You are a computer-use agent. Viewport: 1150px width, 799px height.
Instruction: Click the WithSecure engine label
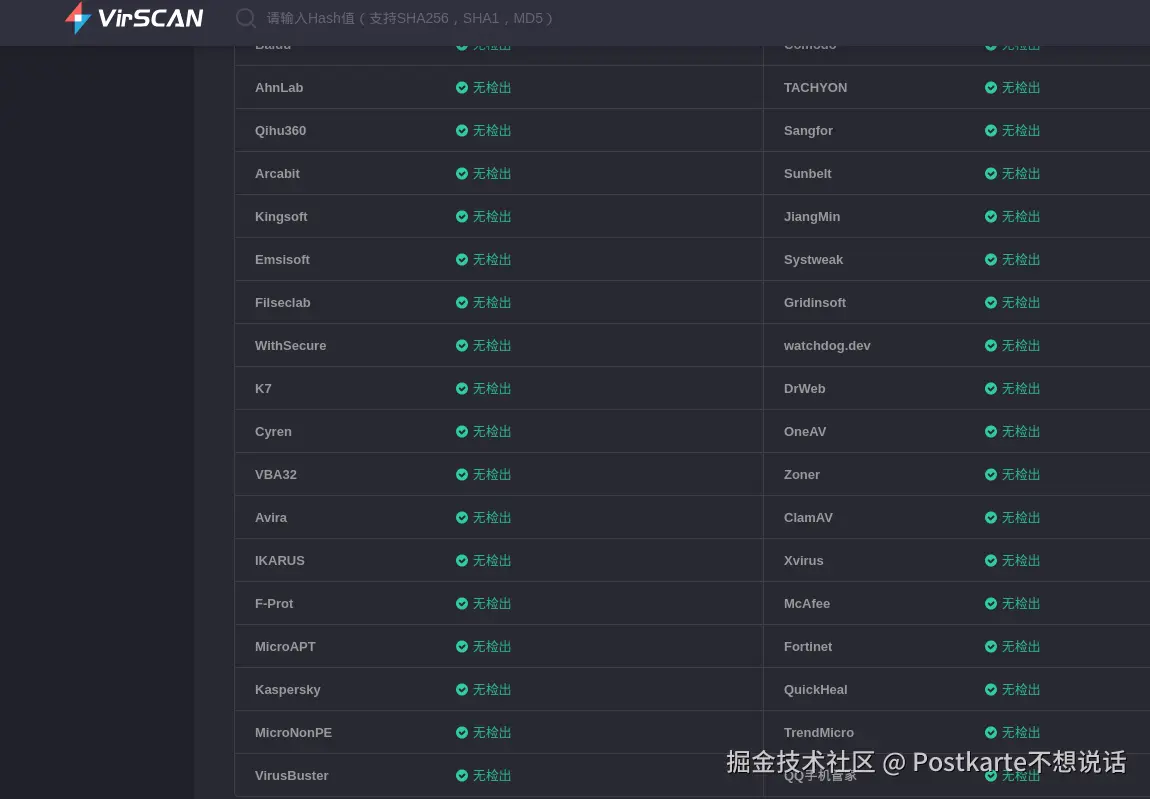click(x=290, y=345)
